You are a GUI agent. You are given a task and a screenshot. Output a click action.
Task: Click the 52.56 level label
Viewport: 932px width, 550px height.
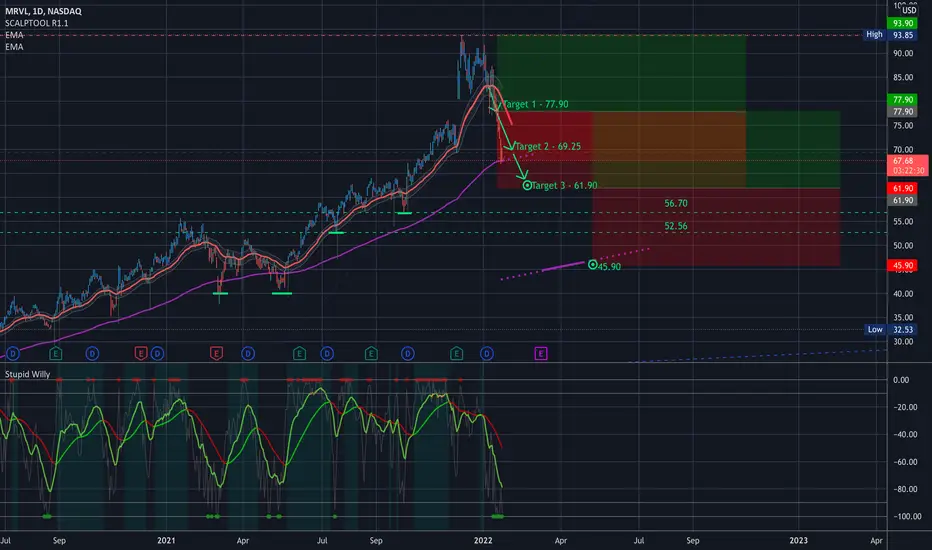(676, 226)
